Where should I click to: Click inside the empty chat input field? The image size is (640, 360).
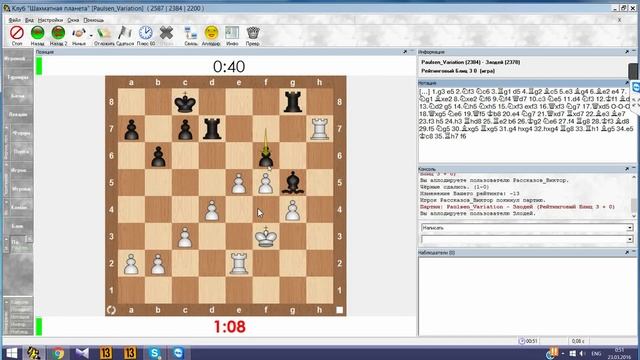524,239
